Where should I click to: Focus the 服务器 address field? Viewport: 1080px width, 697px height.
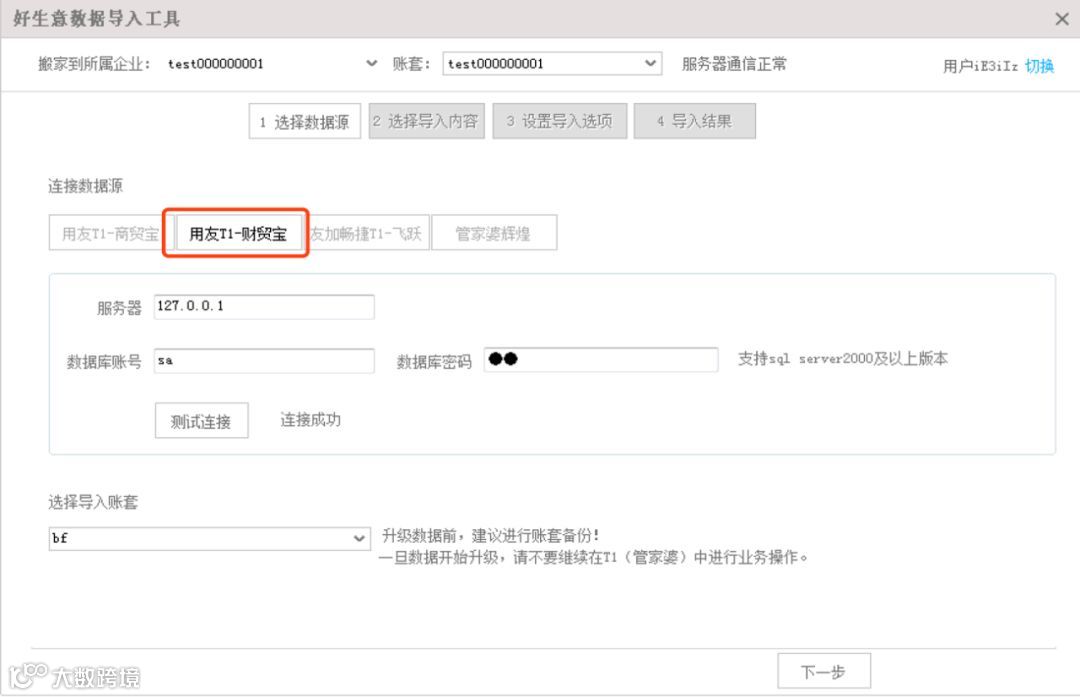coord(264,306)
